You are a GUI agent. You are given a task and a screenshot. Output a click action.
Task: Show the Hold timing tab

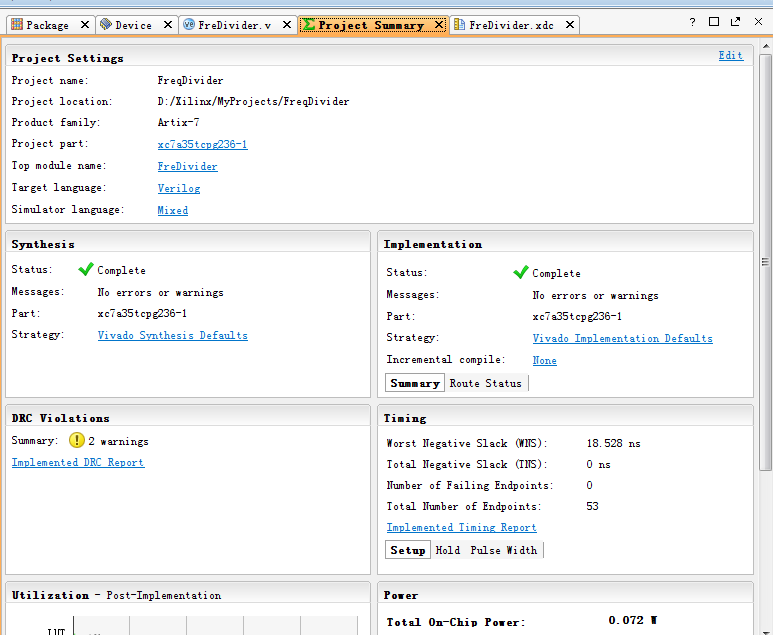[x=448, y=550]
